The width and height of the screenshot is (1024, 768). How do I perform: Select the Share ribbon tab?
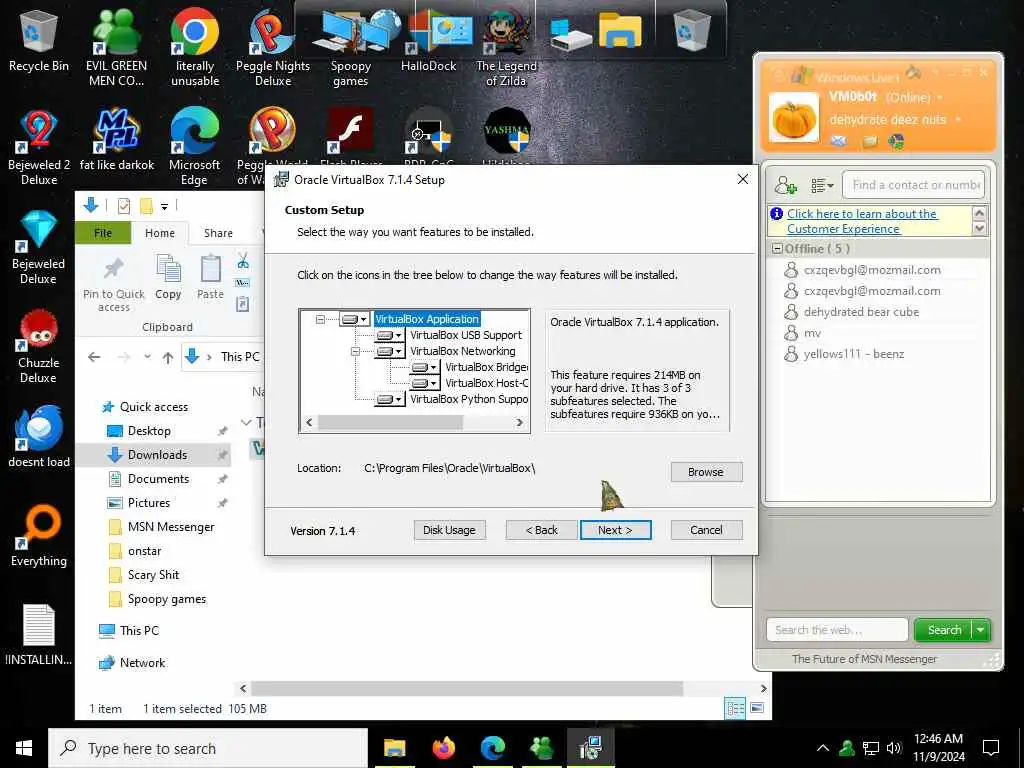pyautogui.click(x=218, y=233)
